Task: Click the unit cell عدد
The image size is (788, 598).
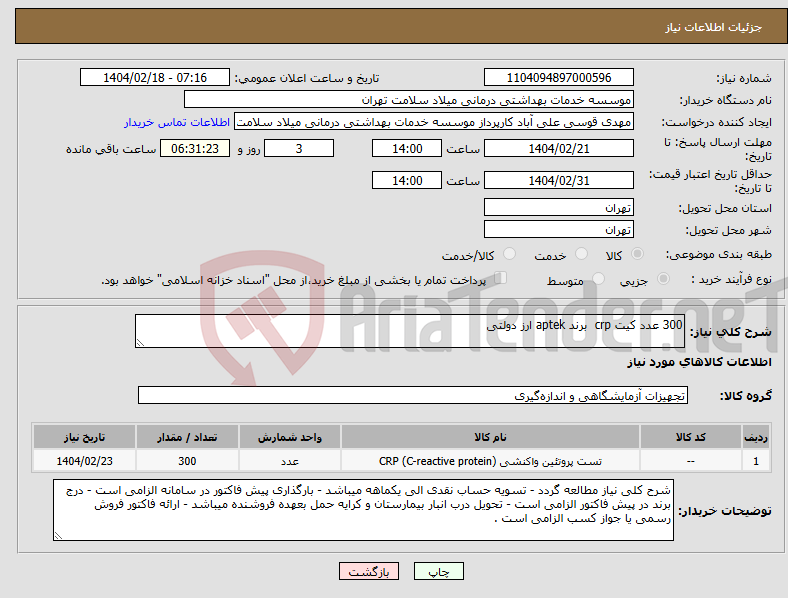Action: [289, 461]
